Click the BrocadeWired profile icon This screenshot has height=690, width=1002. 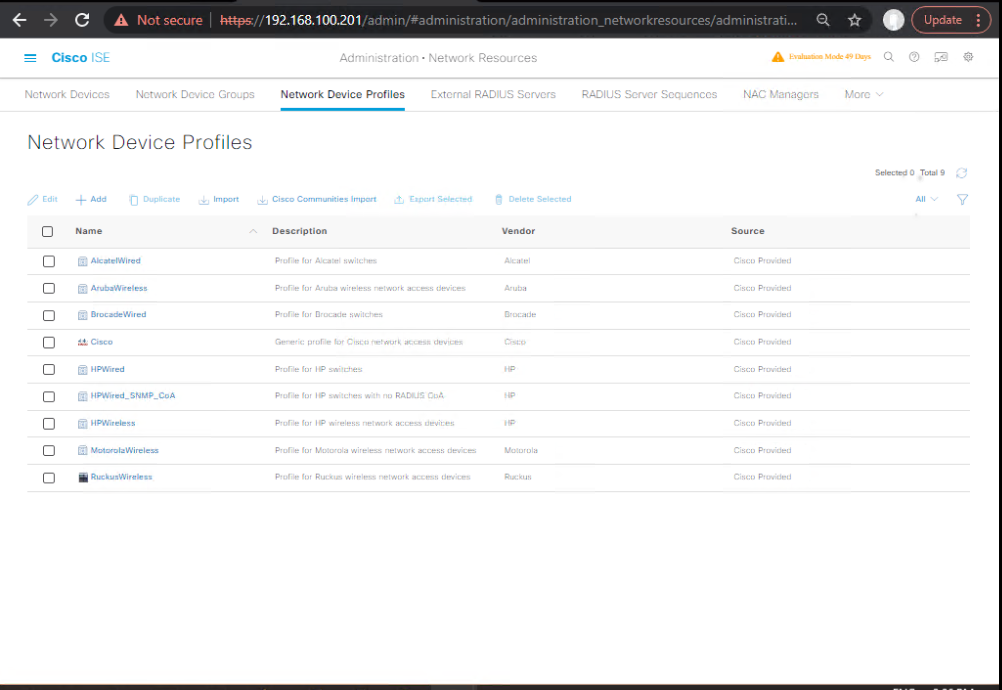point(82,315)
